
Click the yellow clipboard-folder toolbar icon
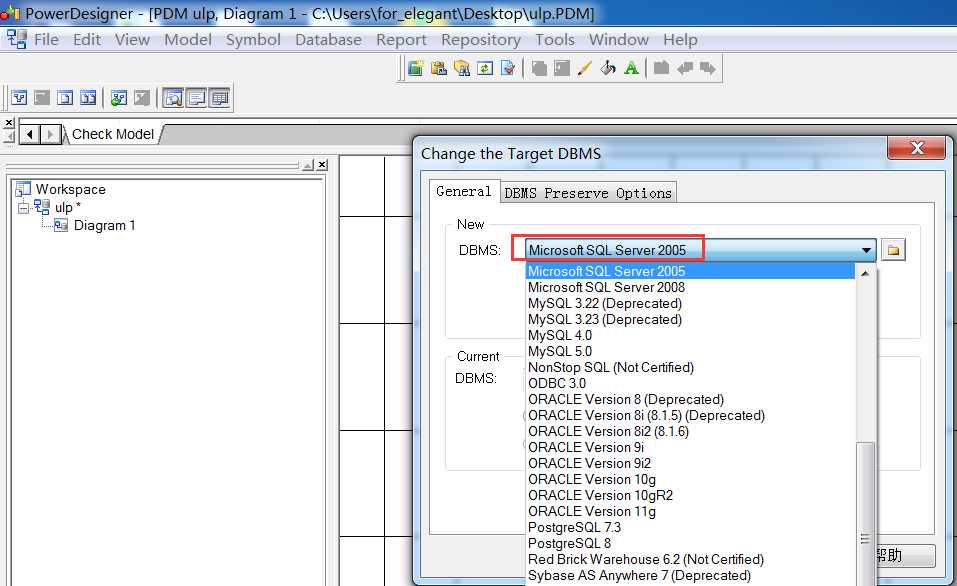click(439, 68)
